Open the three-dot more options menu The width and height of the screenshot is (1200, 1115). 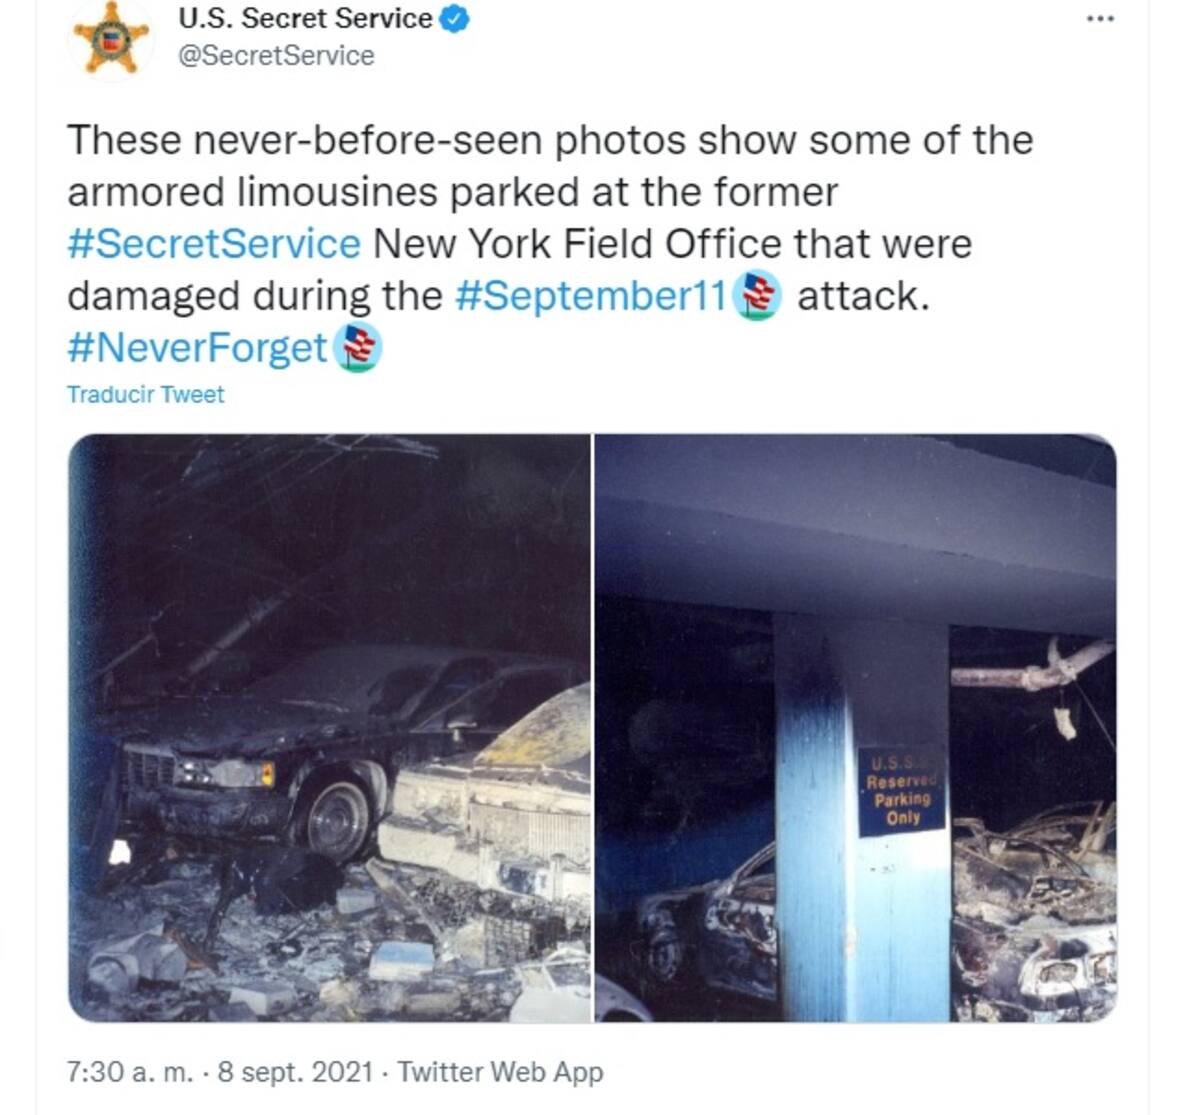click(x=1100, y=19)
